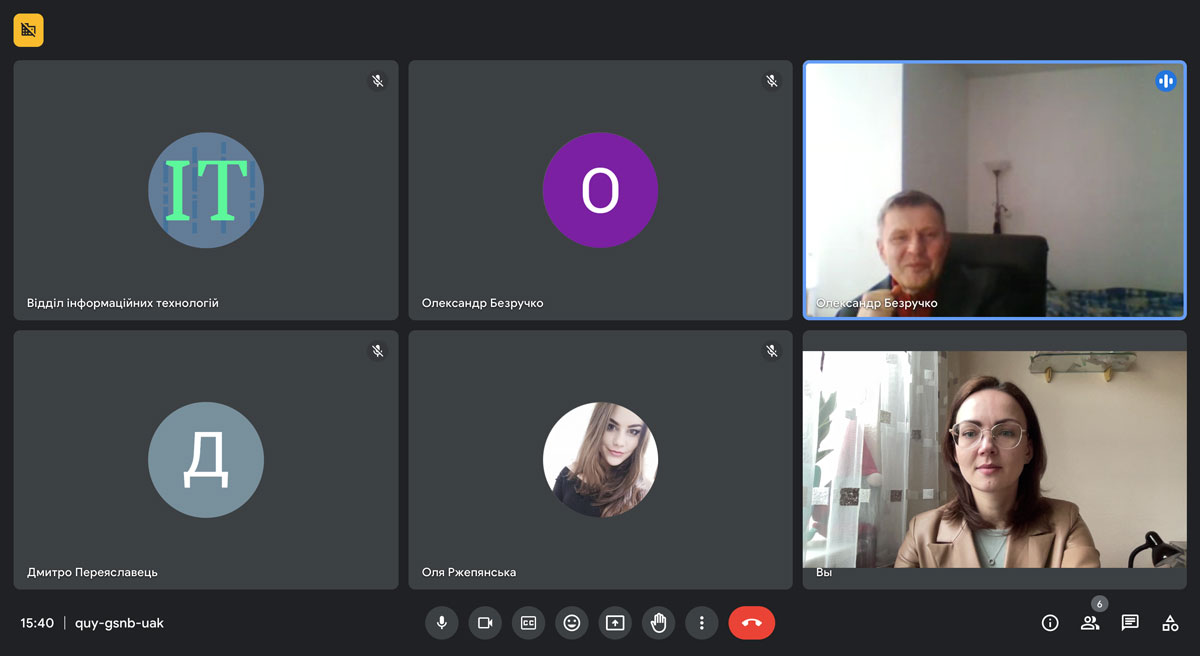Start presenting your screen
Viewport: 1200px width, 656px height.
(615, 623)
